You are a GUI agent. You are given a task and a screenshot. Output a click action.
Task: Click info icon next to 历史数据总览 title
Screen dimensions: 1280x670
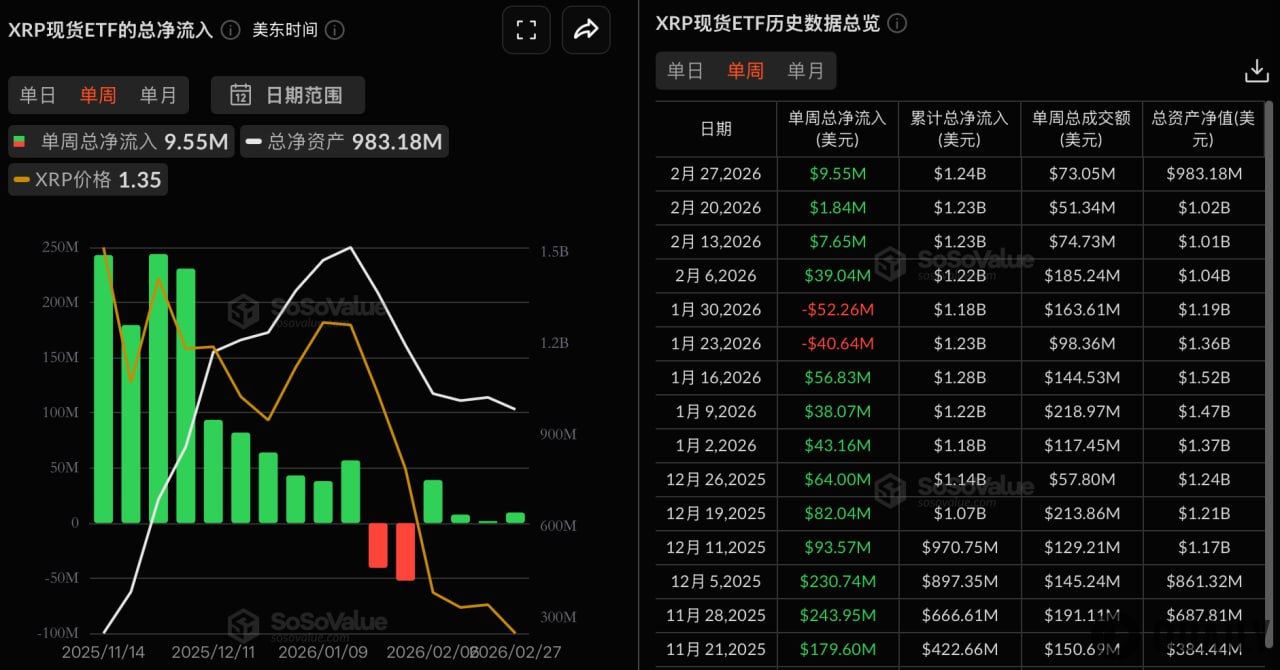[896, 23]
